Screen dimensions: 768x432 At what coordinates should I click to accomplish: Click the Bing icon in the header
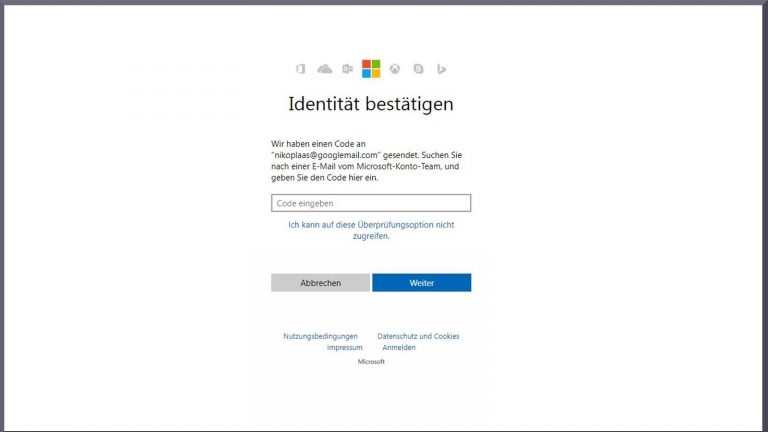pyautogui.click(x=441, y=69)
